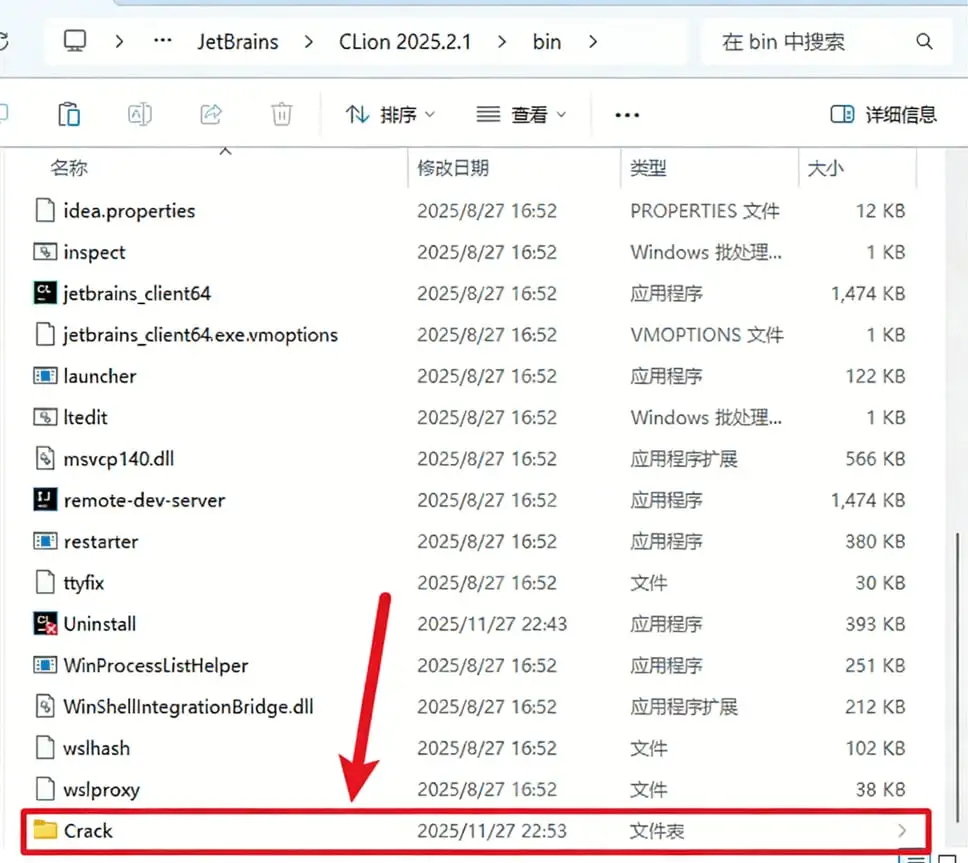Select the WinShellIntegrationBridge.dll file icon
Screen dimensions: 968x863
click(x=45, y=706)
